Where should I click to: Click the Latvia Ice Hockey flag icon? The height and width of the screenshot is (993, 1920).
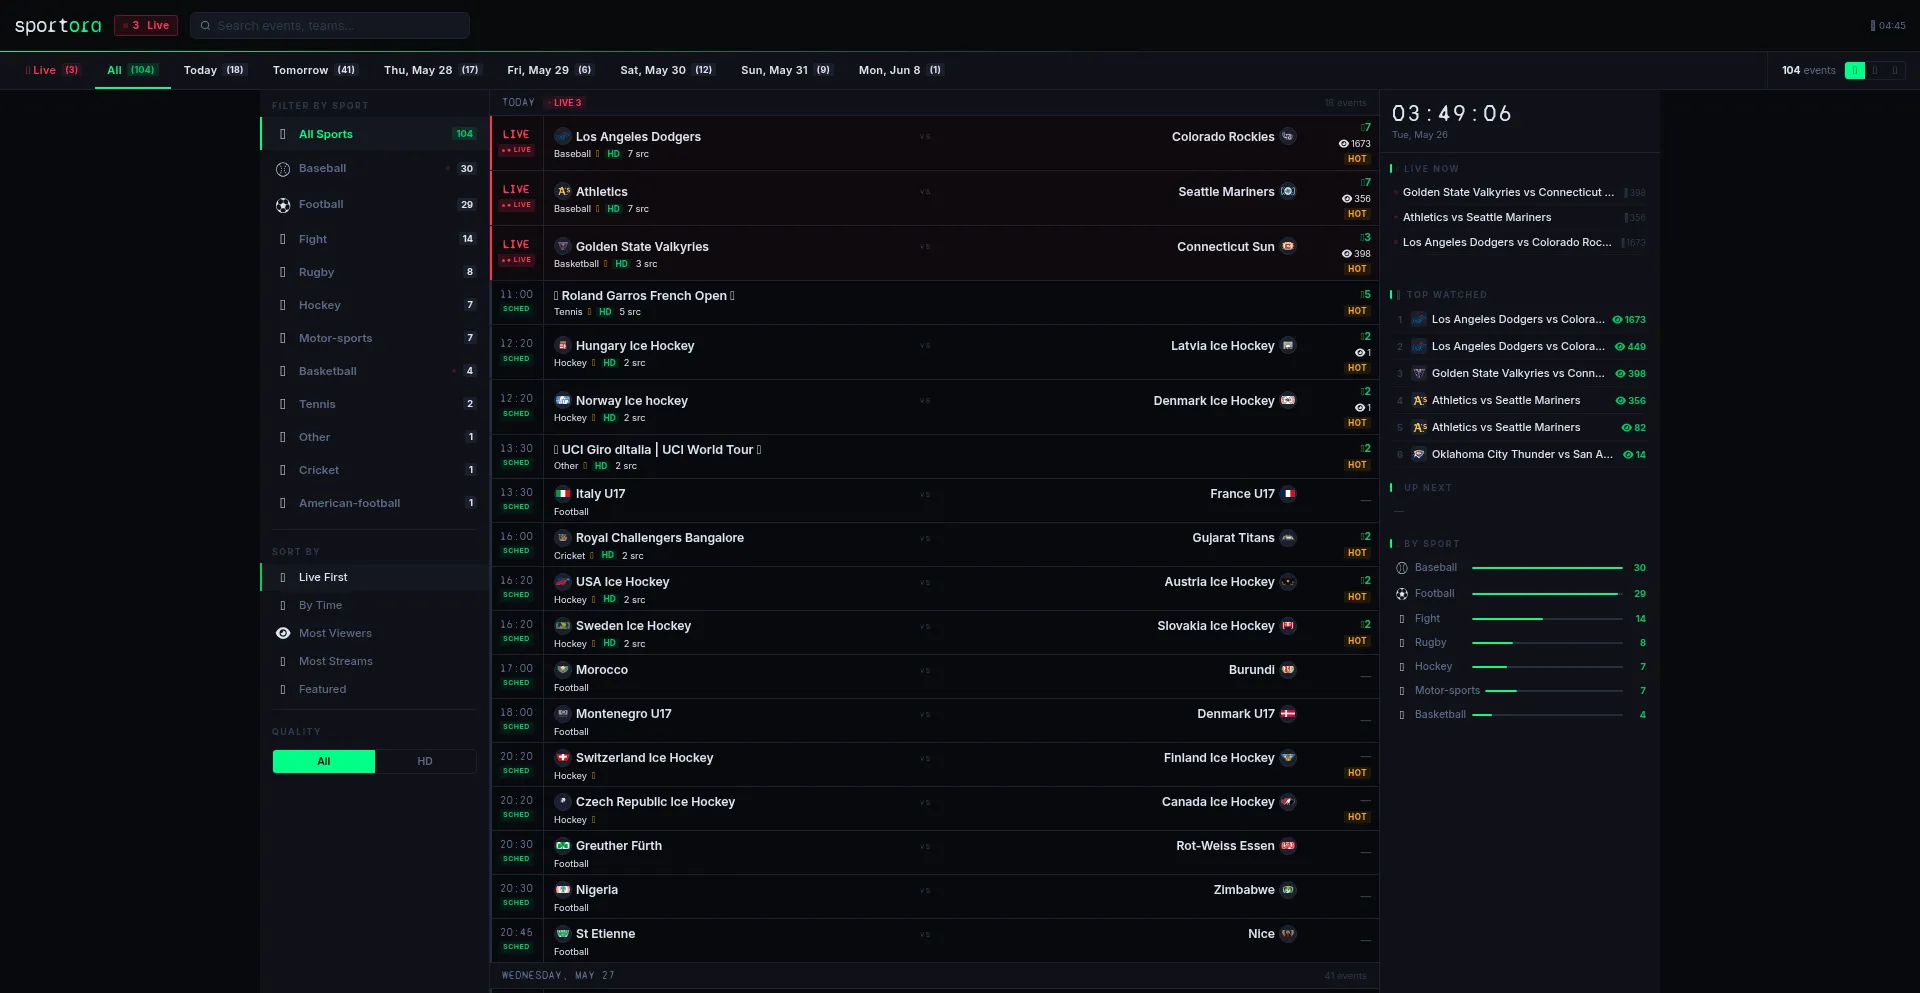coord(1288,345)
